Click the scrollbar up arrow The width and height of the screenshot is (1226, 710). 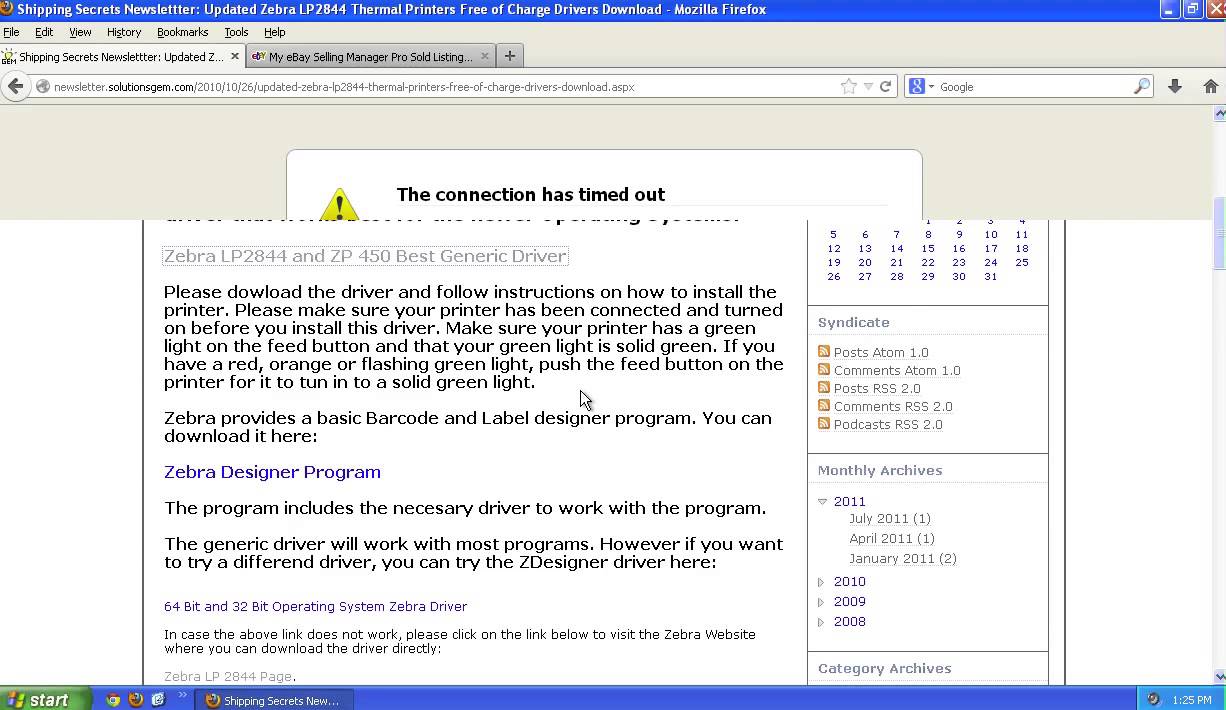click(1220, 113)
